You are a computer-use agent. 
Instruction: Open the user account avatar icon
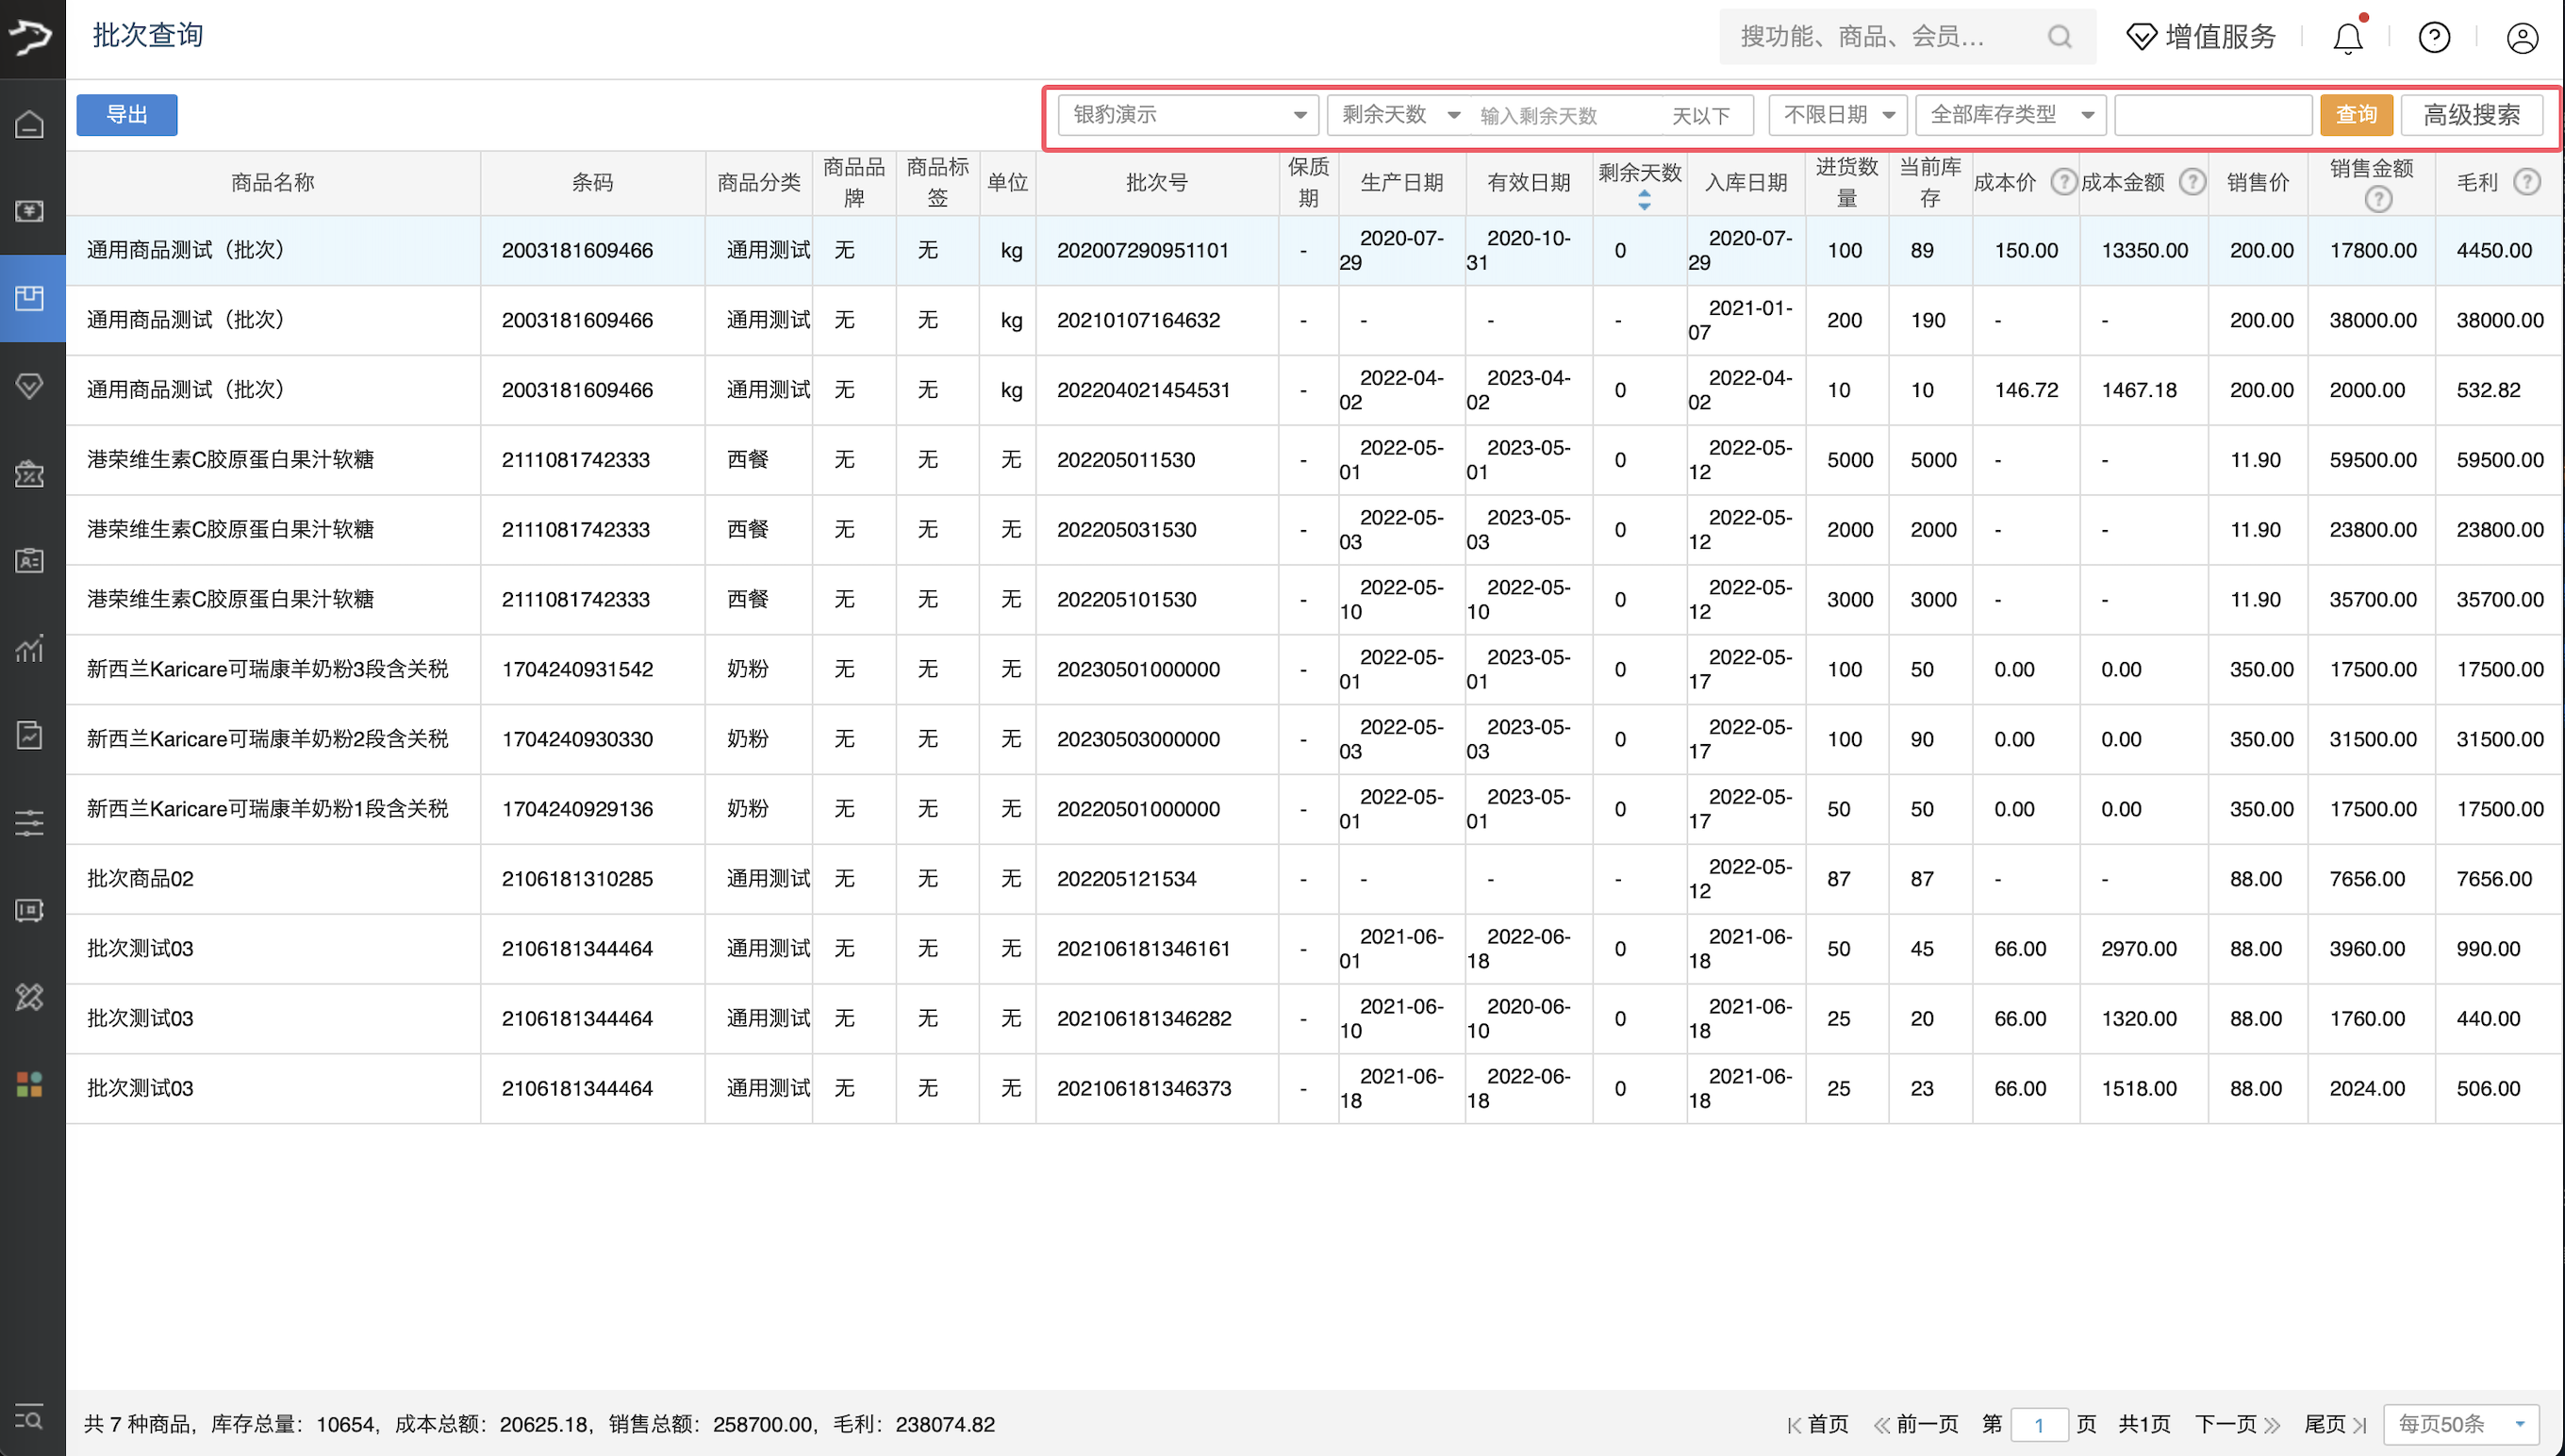pos(2522,38)
